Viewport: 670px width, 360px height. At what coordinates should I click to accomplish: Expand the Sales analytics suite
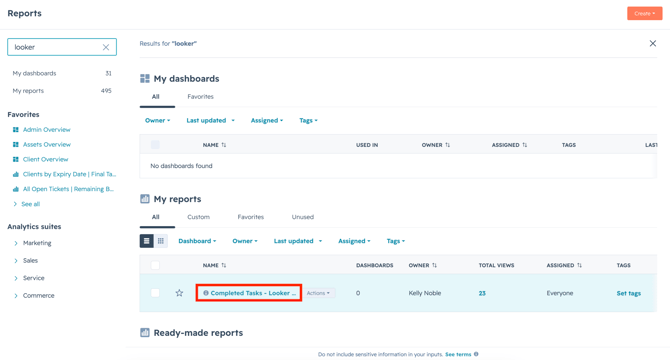[16, 260]
